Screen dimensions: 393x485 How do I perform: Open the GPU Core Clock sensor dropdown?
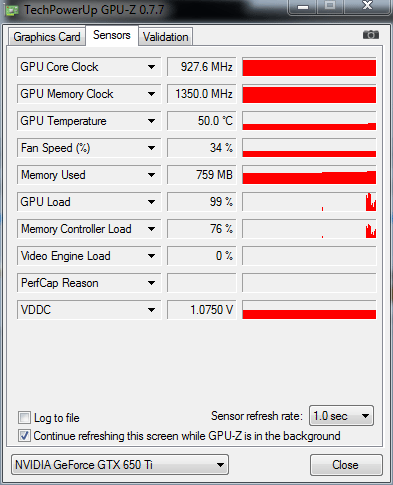[x=151, y=67]
